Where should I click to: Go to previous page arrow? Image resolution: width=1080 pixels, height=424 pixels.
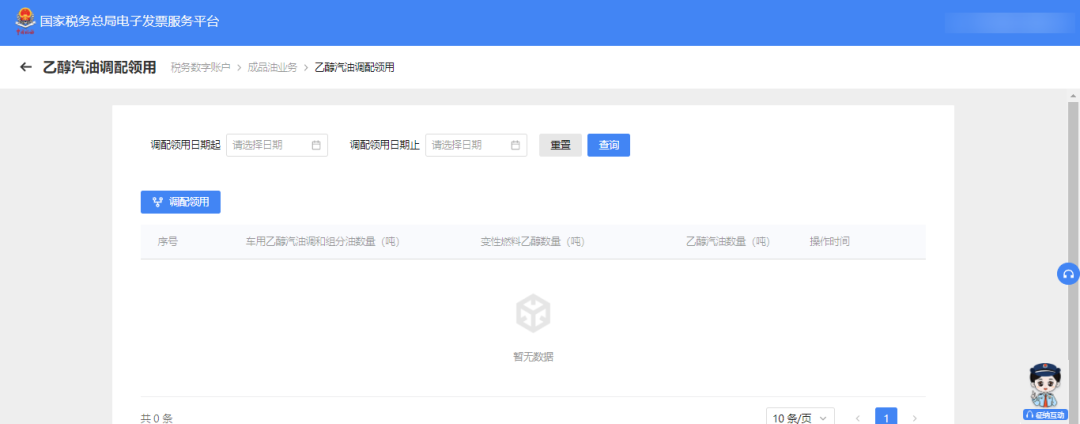point(858,418)
